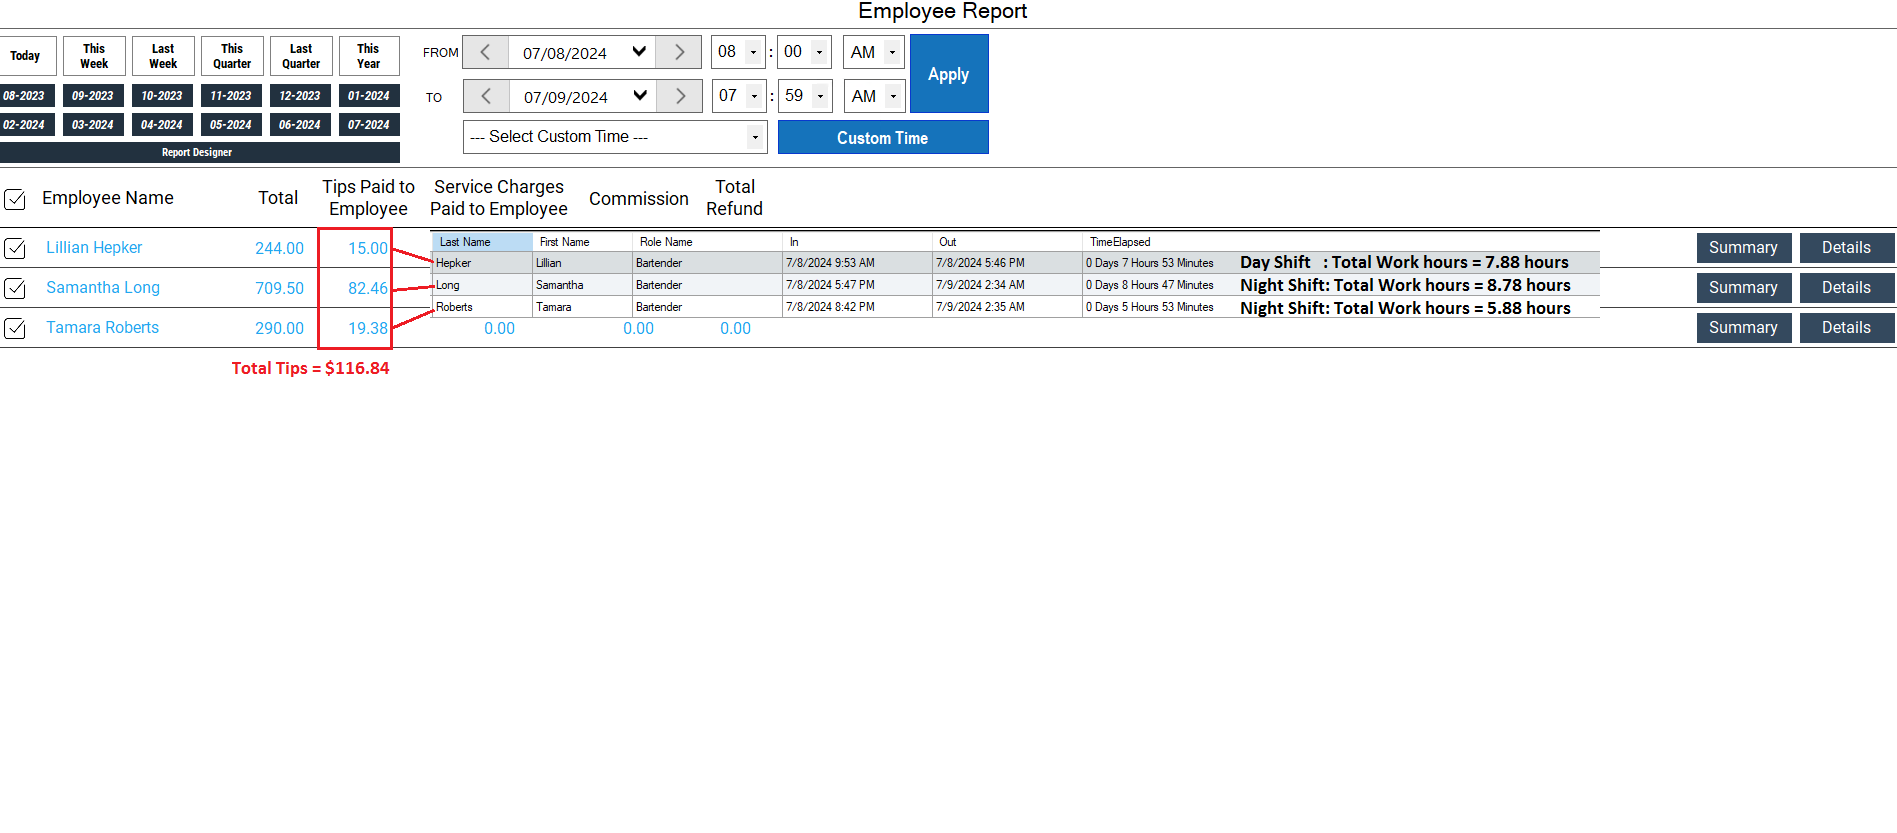Open the Samantha Long employee link
Image resolution: width=1897 pixels, height=833 pixels.
(x=103, y=288)
